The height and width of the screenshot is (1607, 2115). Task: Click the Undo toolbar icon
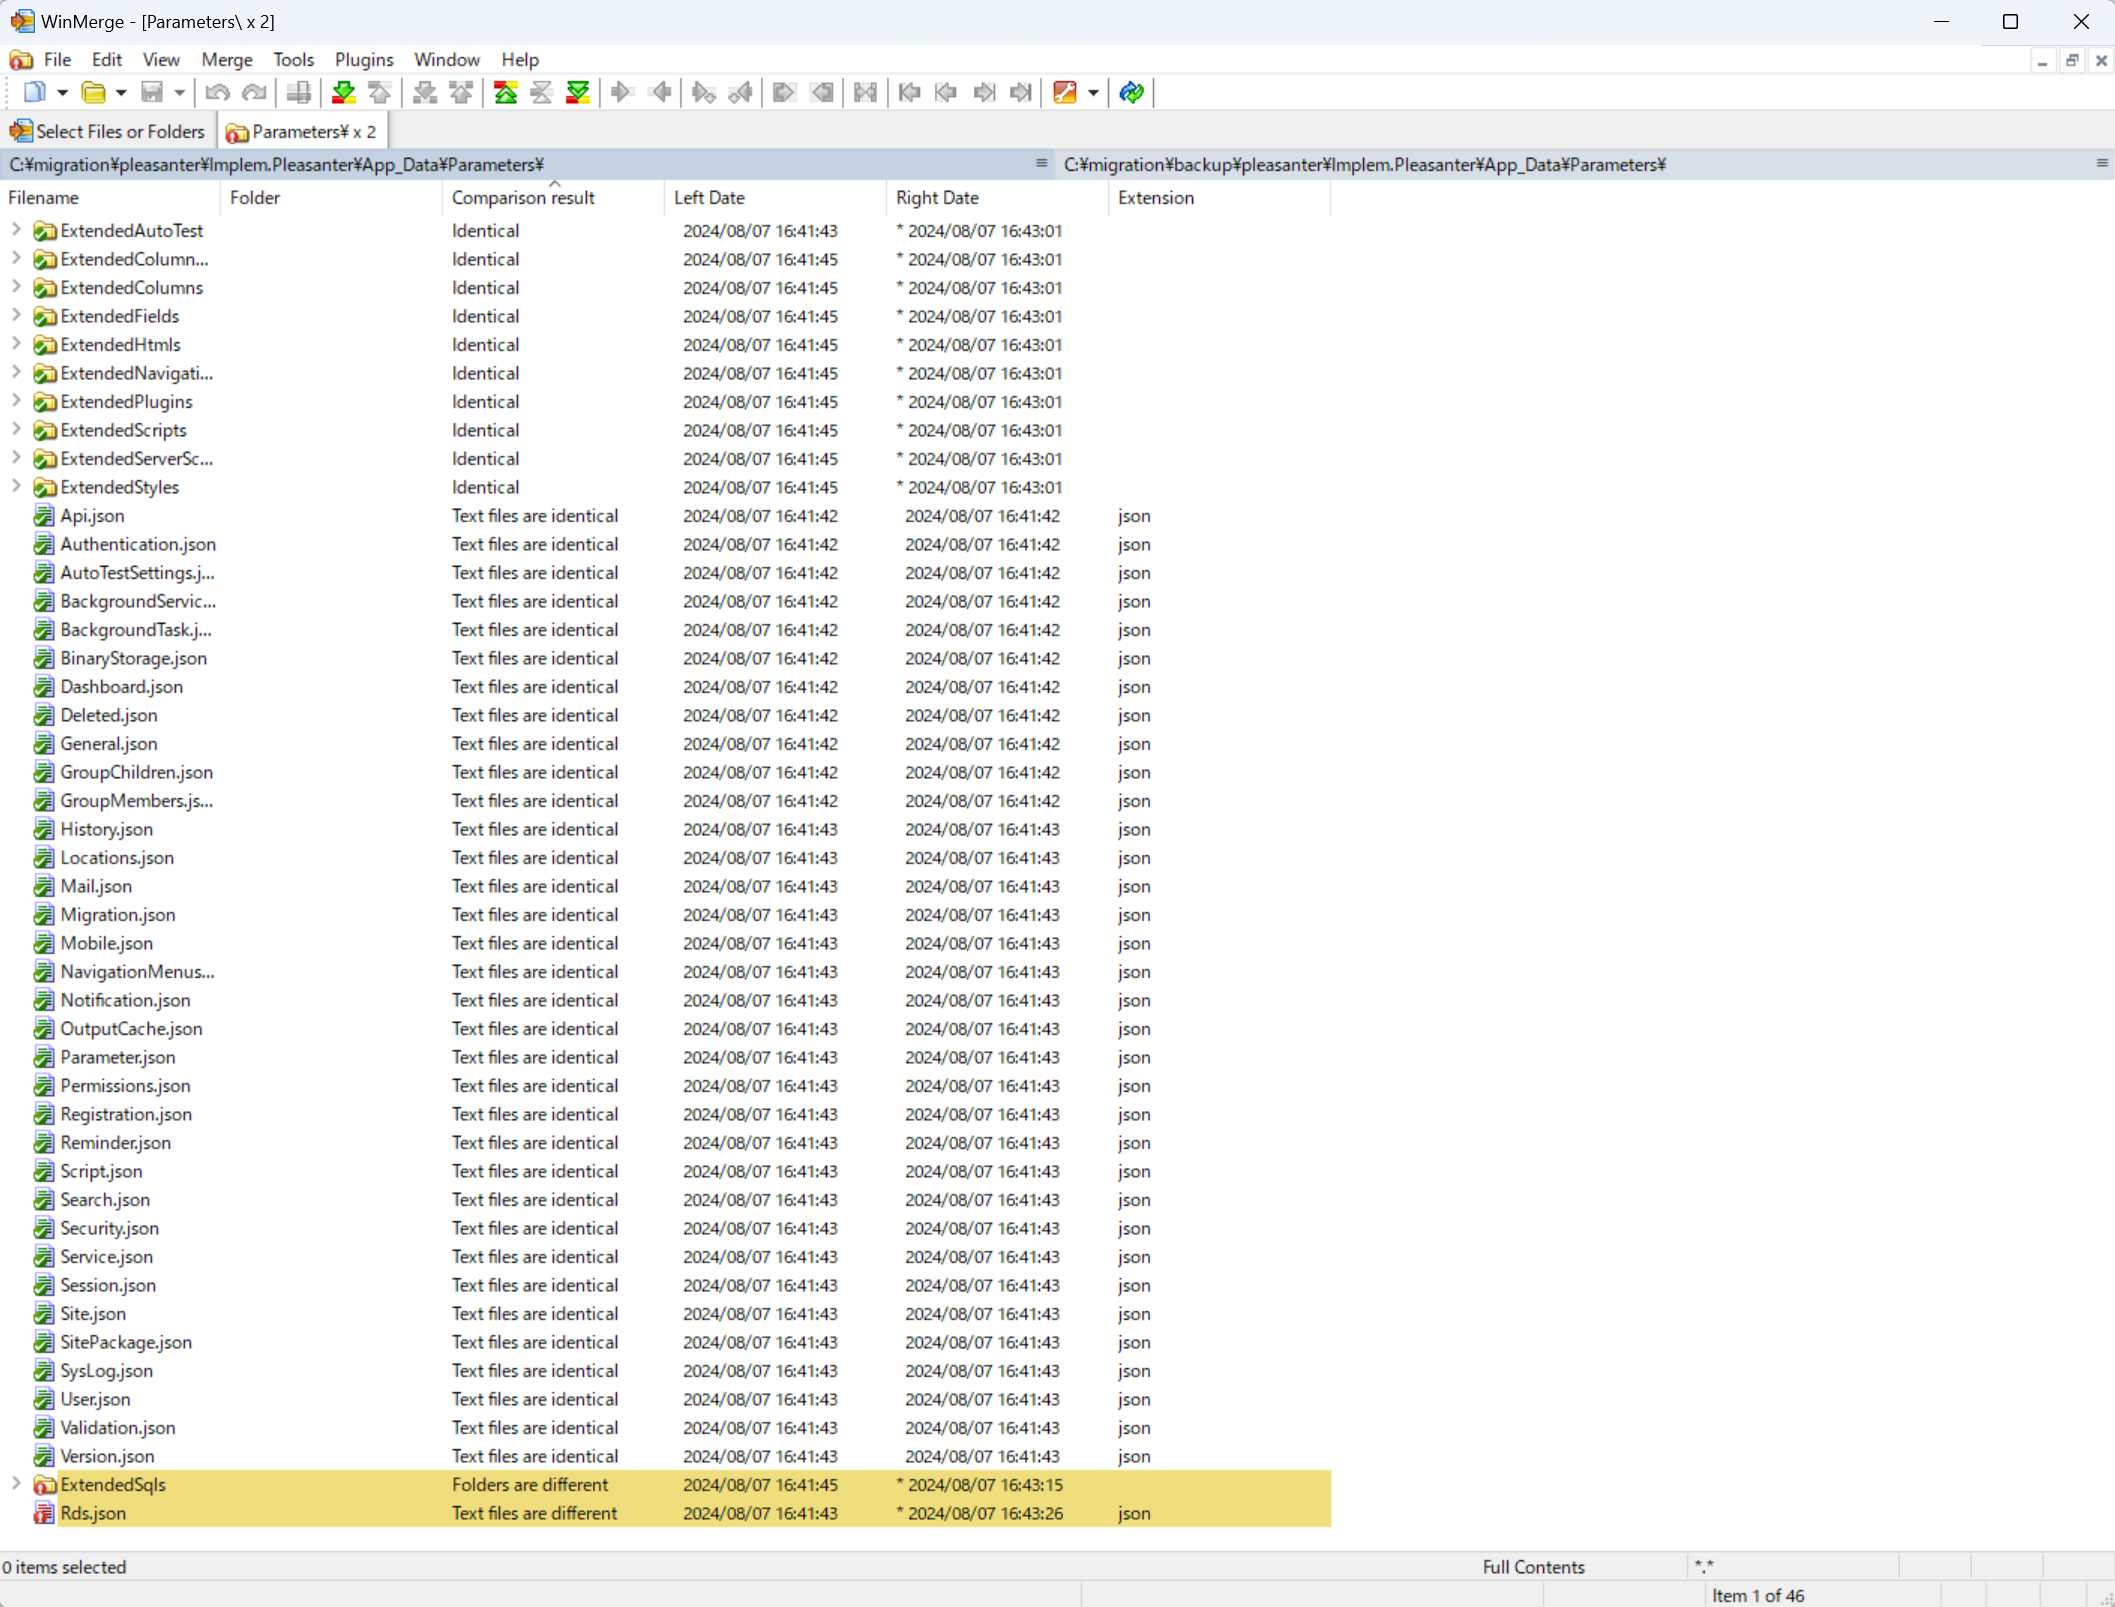217,93
